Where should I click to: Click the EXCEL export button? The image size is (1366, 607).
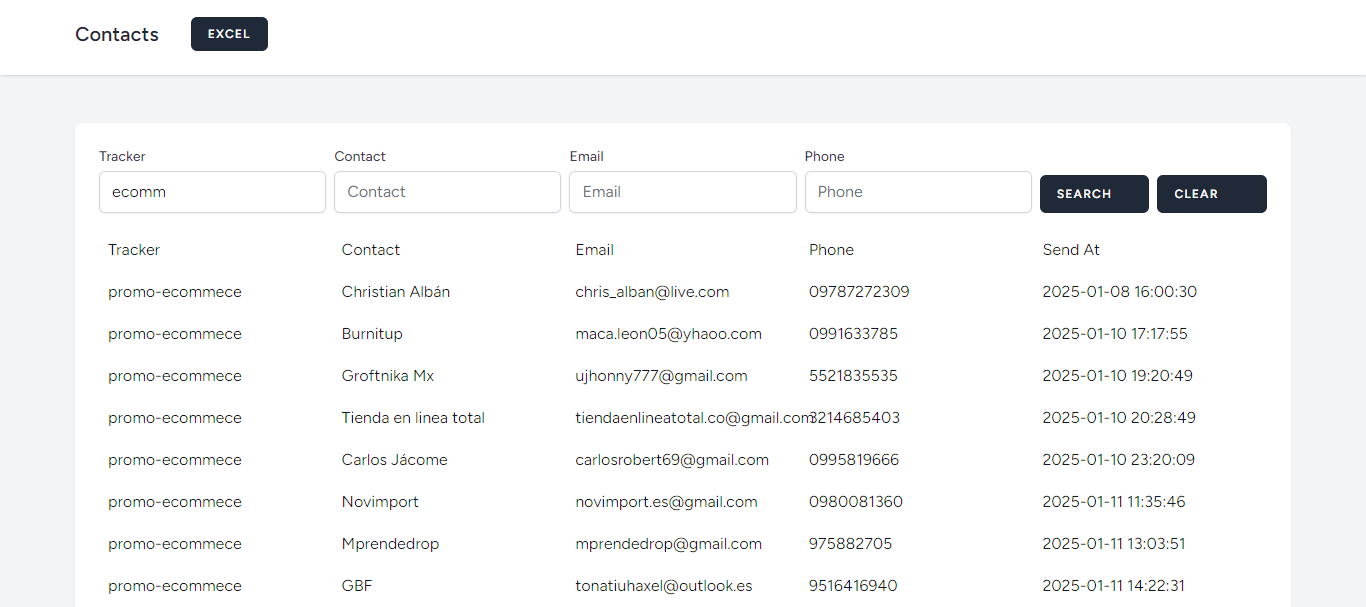coord(229,34)
